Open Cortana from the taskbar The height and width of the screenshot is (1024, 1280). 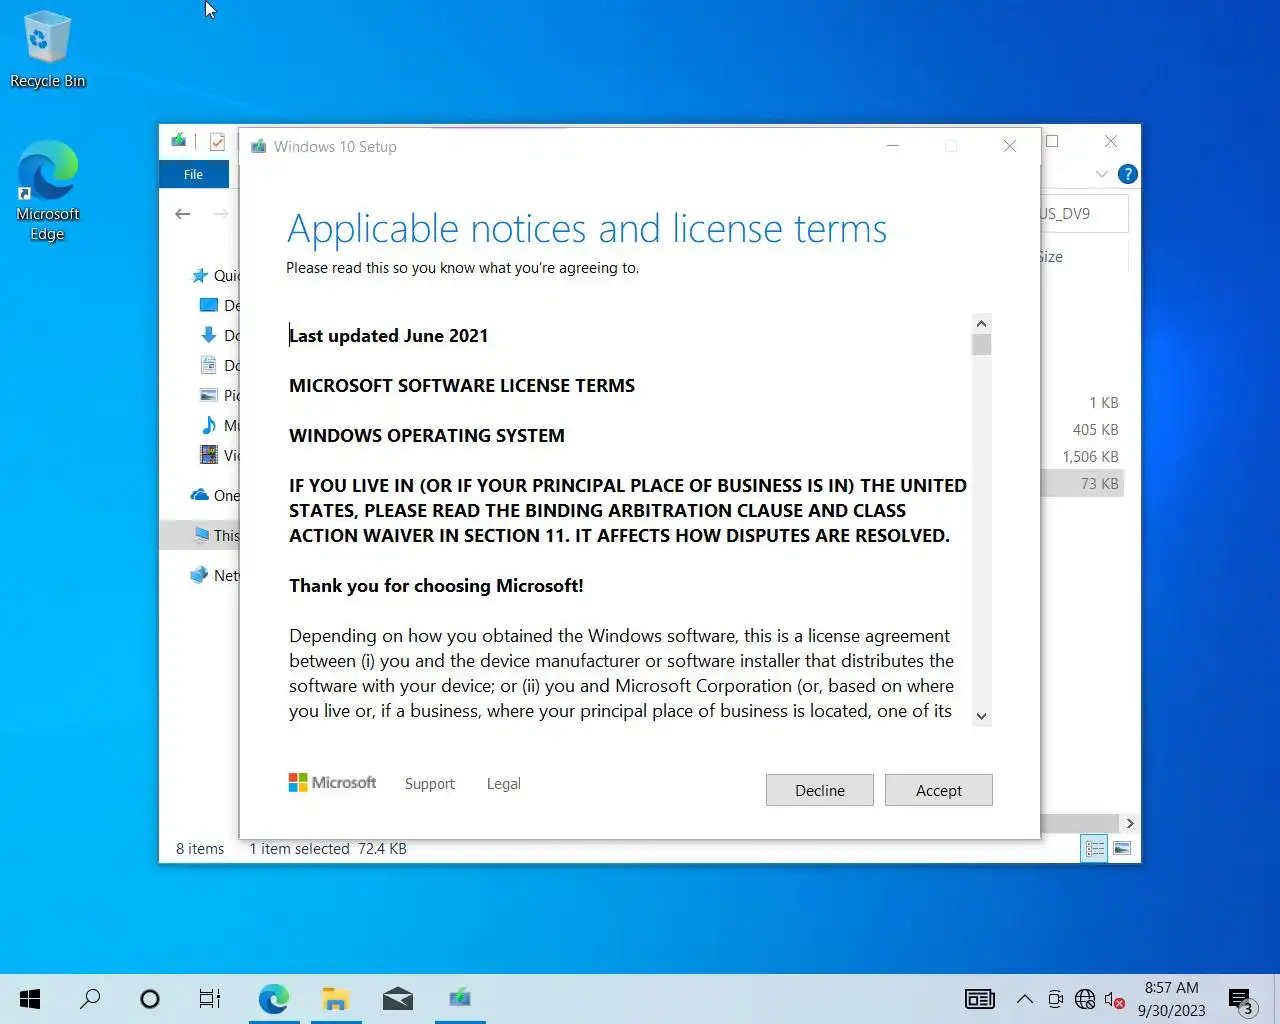pos(150,998)
